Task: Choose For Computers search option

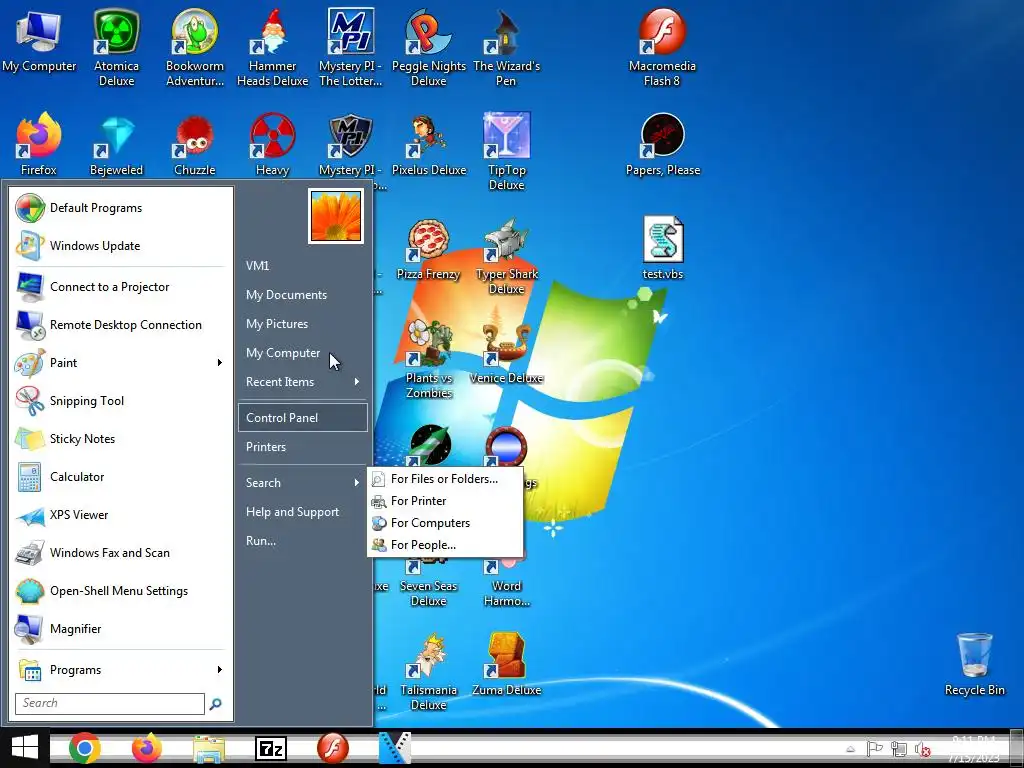Action: (x=445, y=522)
